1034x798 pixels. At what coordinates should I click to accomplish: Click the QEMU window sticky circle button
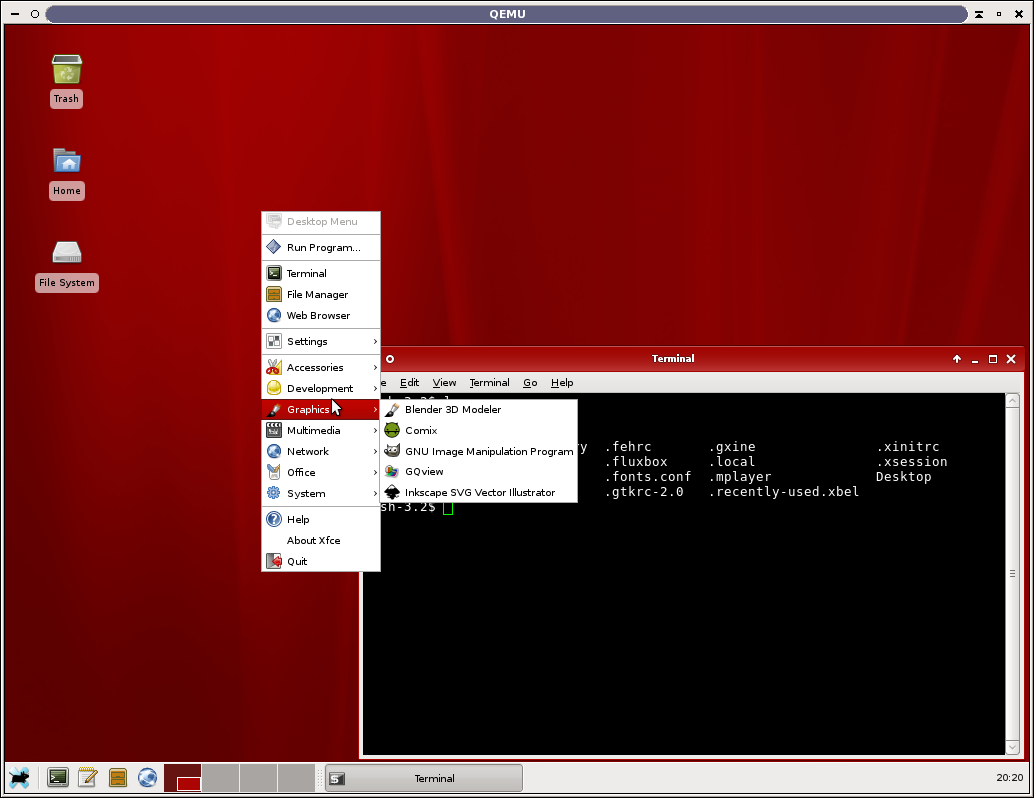35,14
